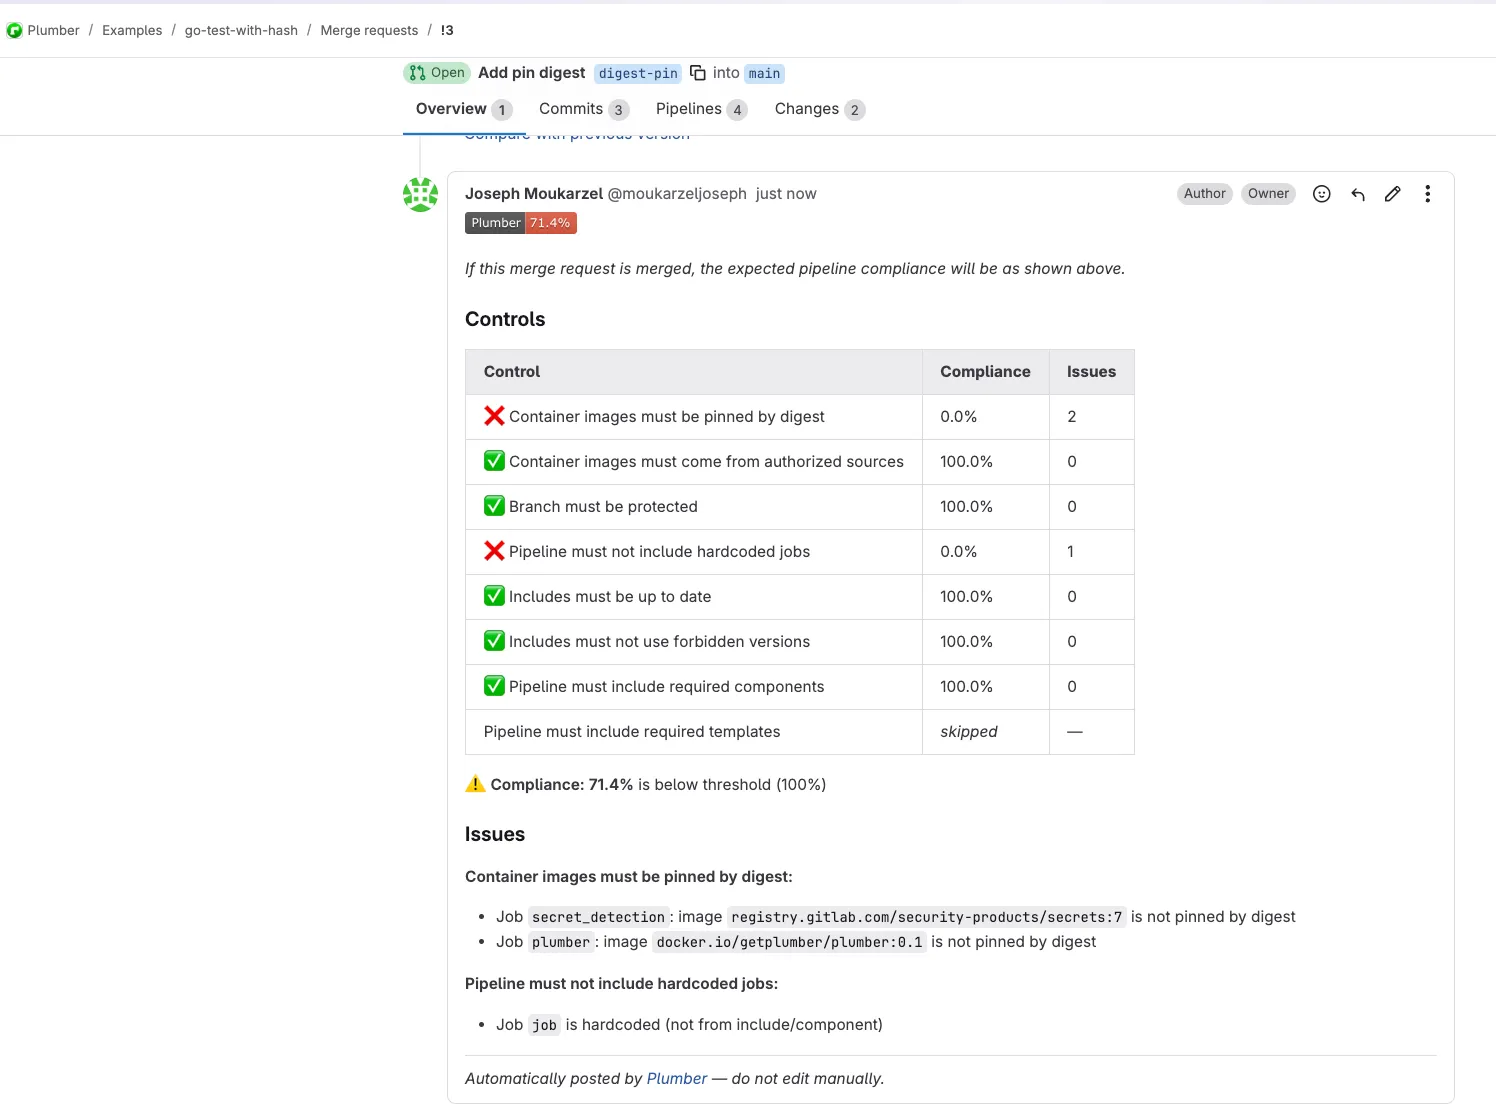1496x1113 pixels.
Task: Click the red X on the digest control
Action: (x=493, y=416)
